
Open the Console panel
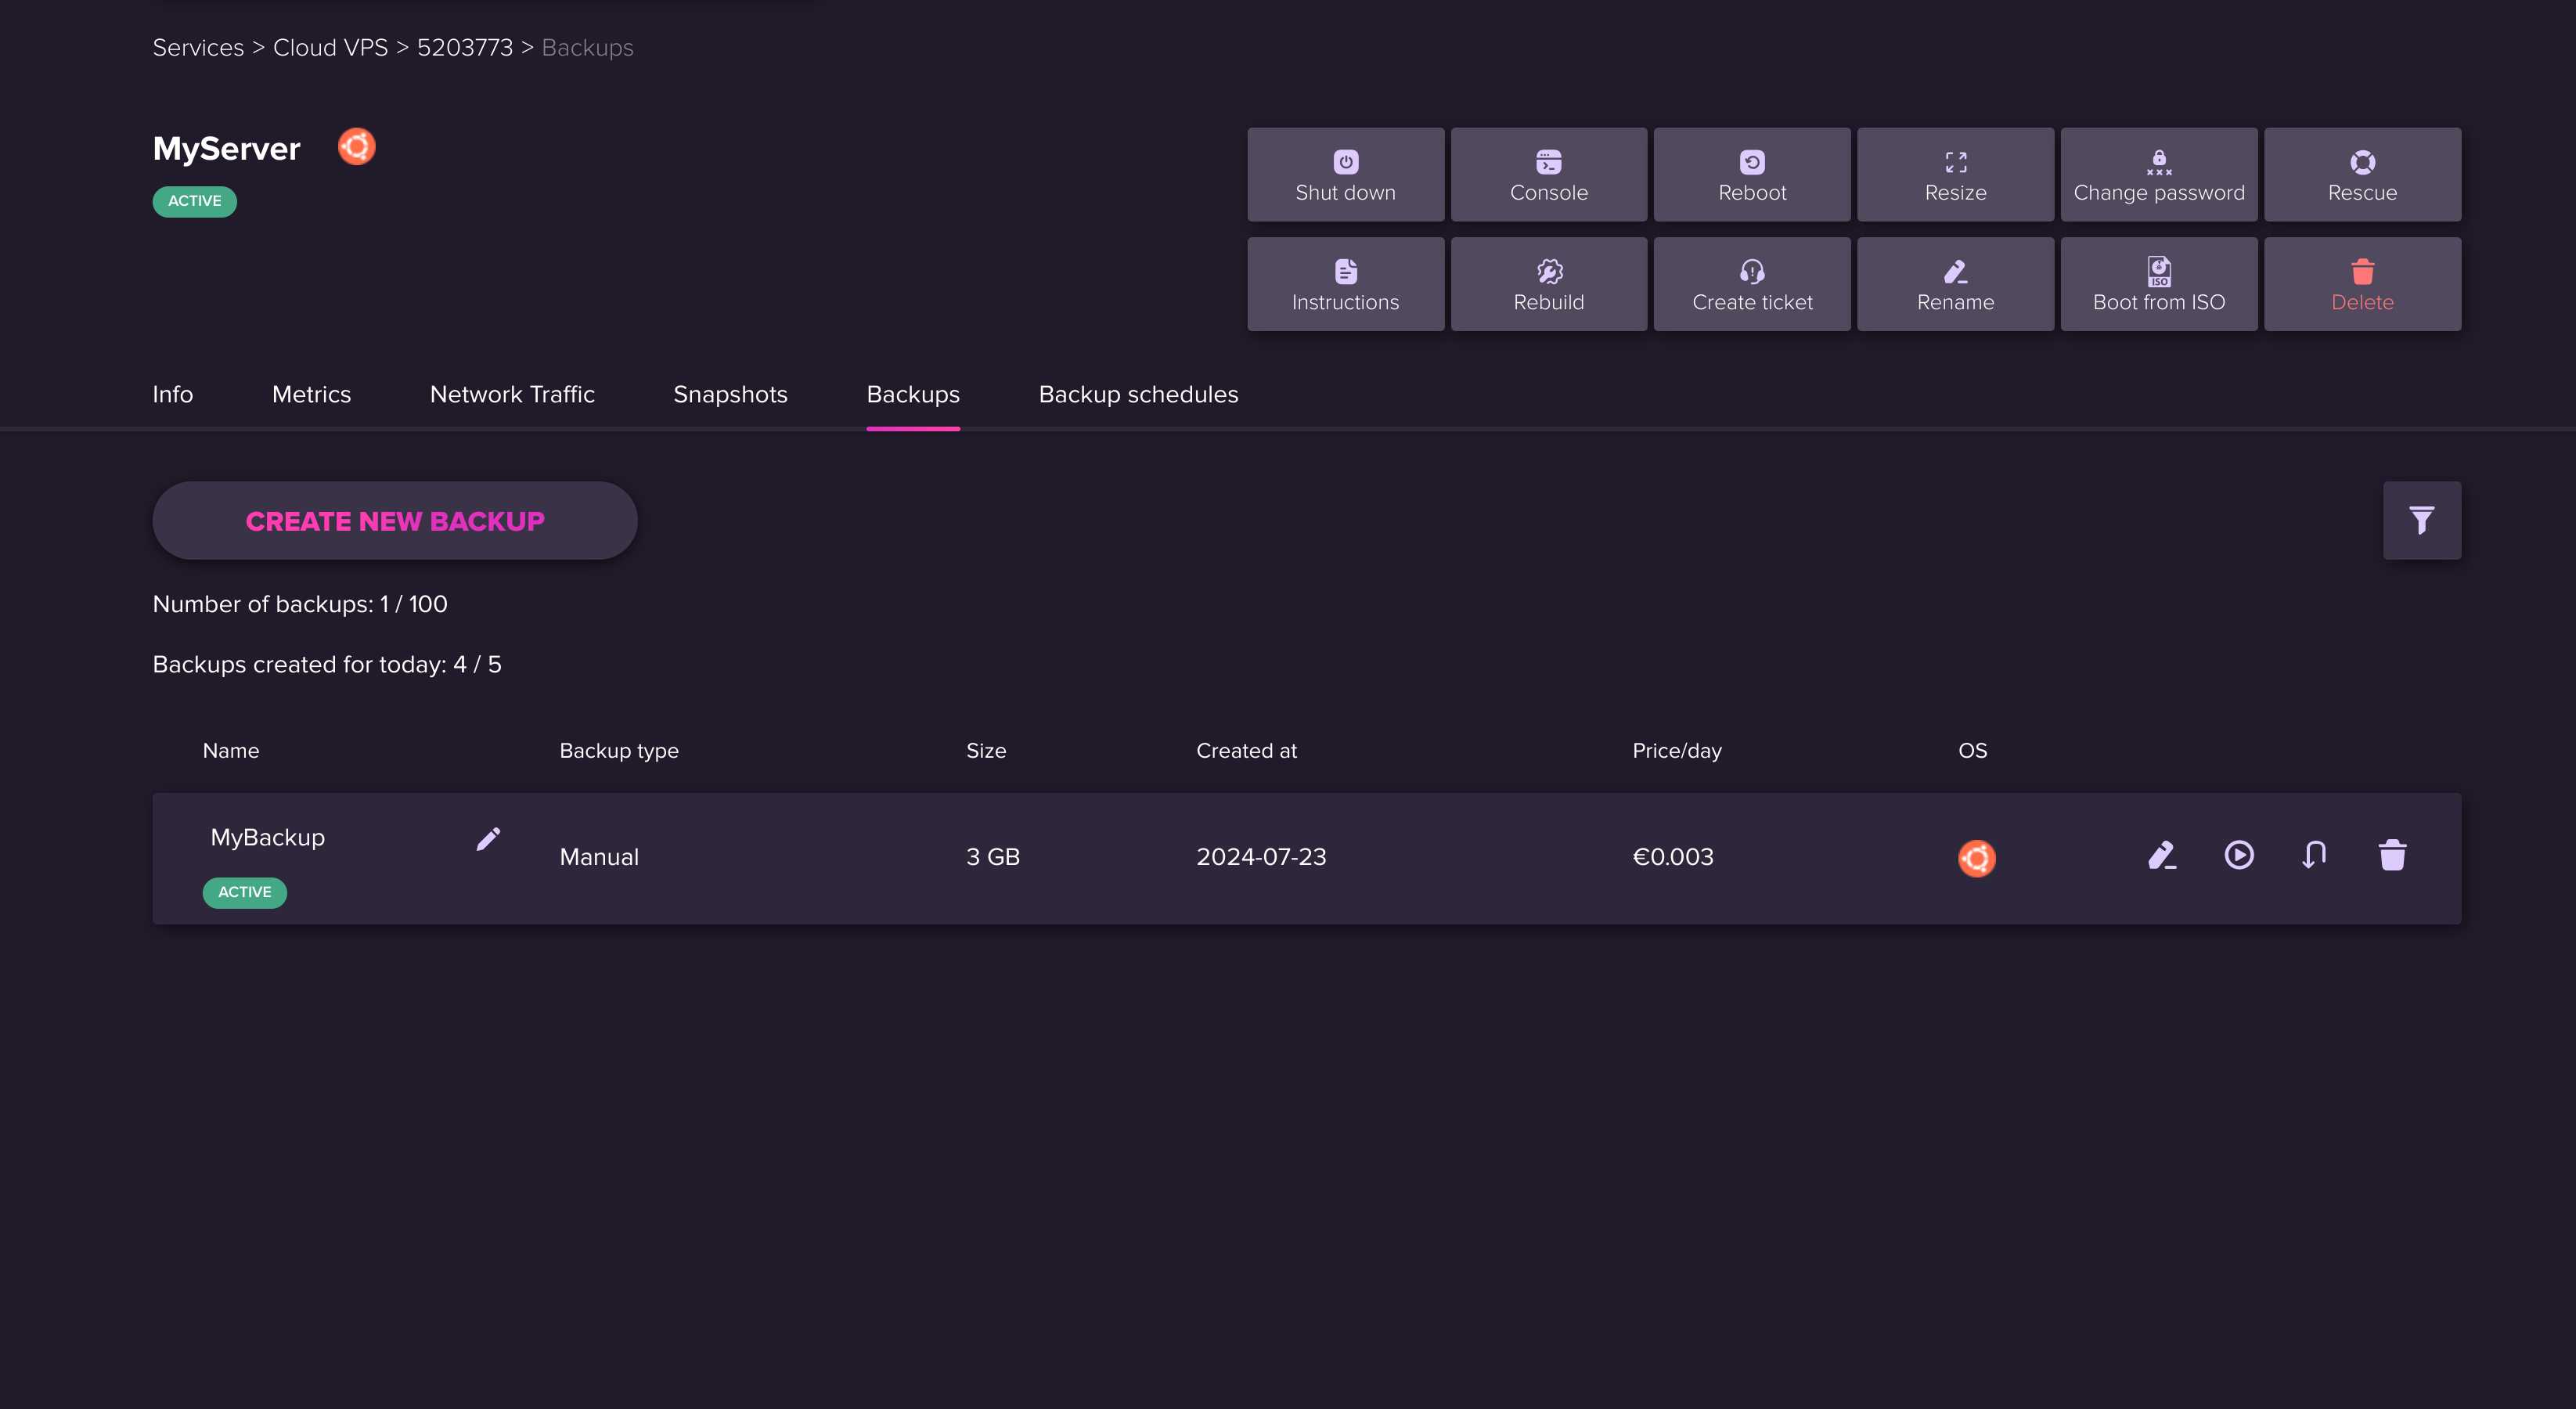pyautogui.click(x=1547, y=174)
